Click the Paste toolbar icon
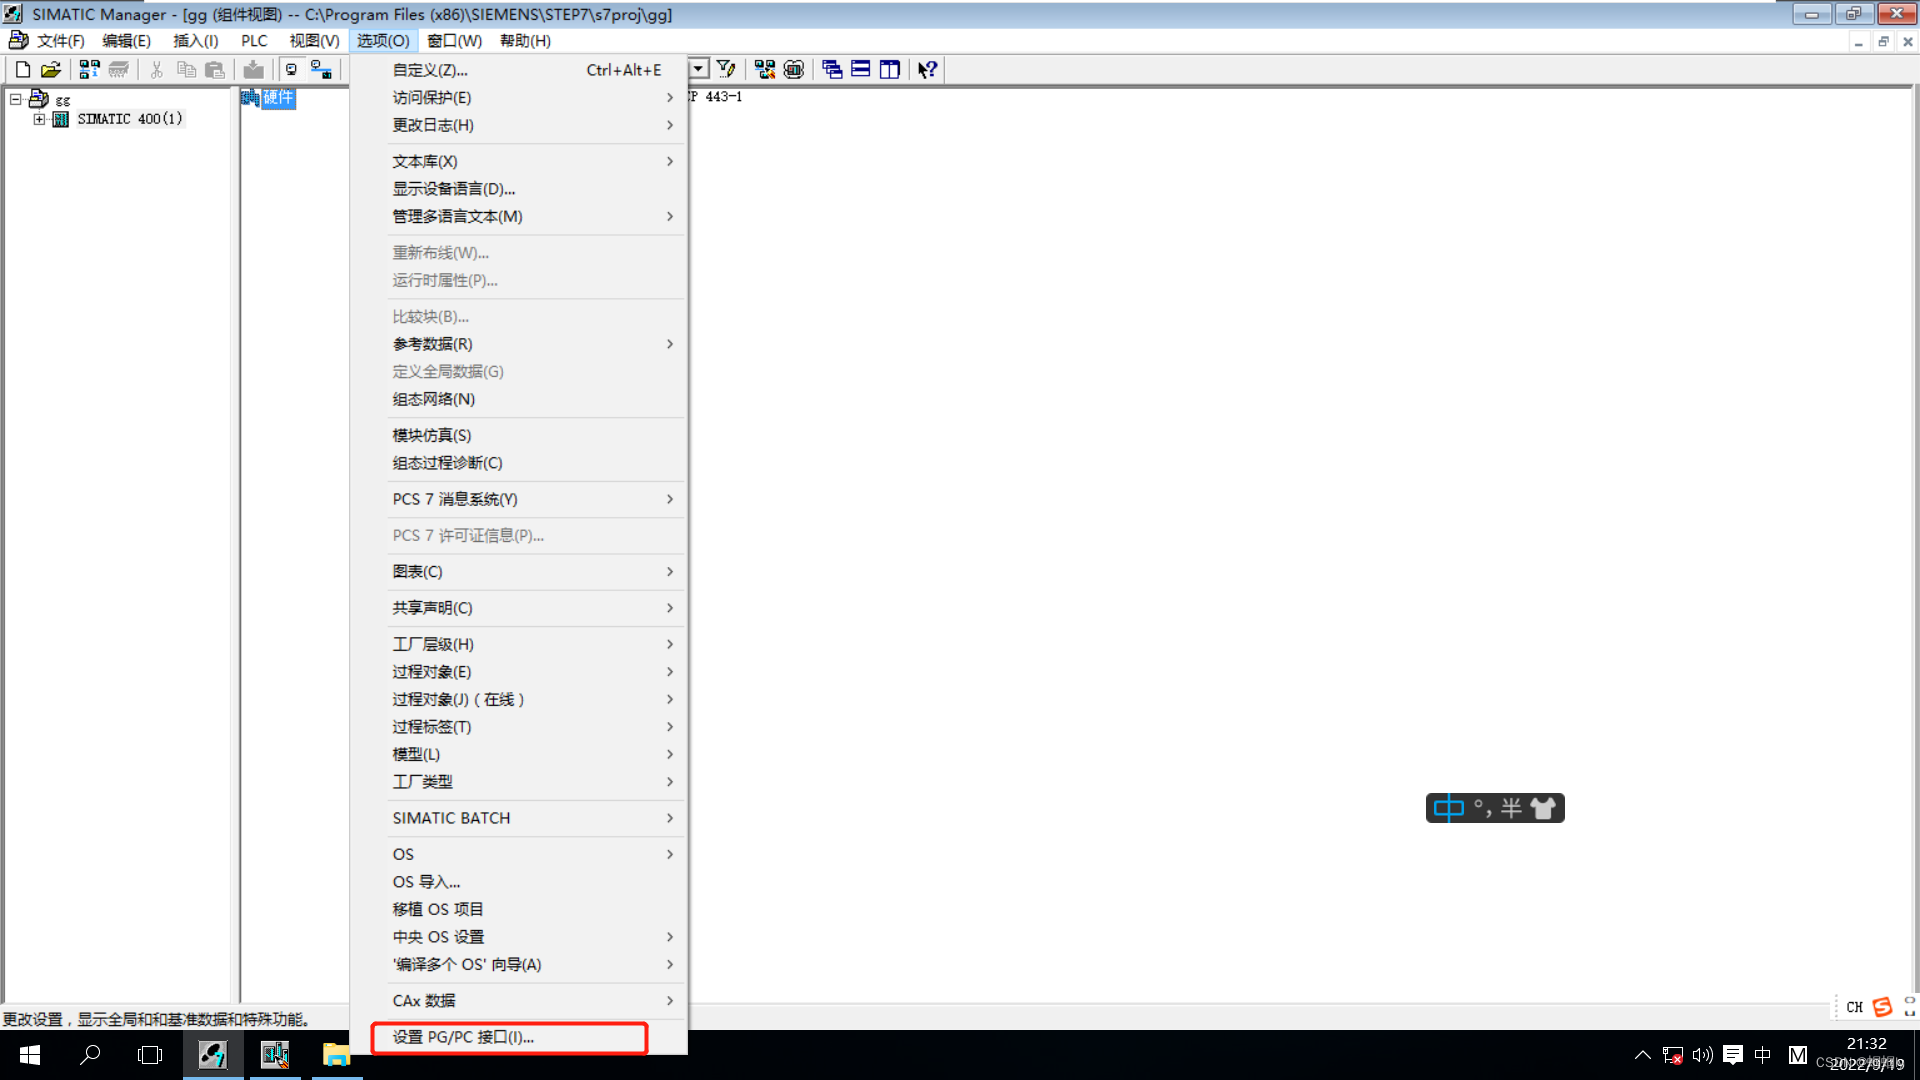The width and height of the screenshot is (1920, 1080). pyautogui.click(x=214, y=69)
